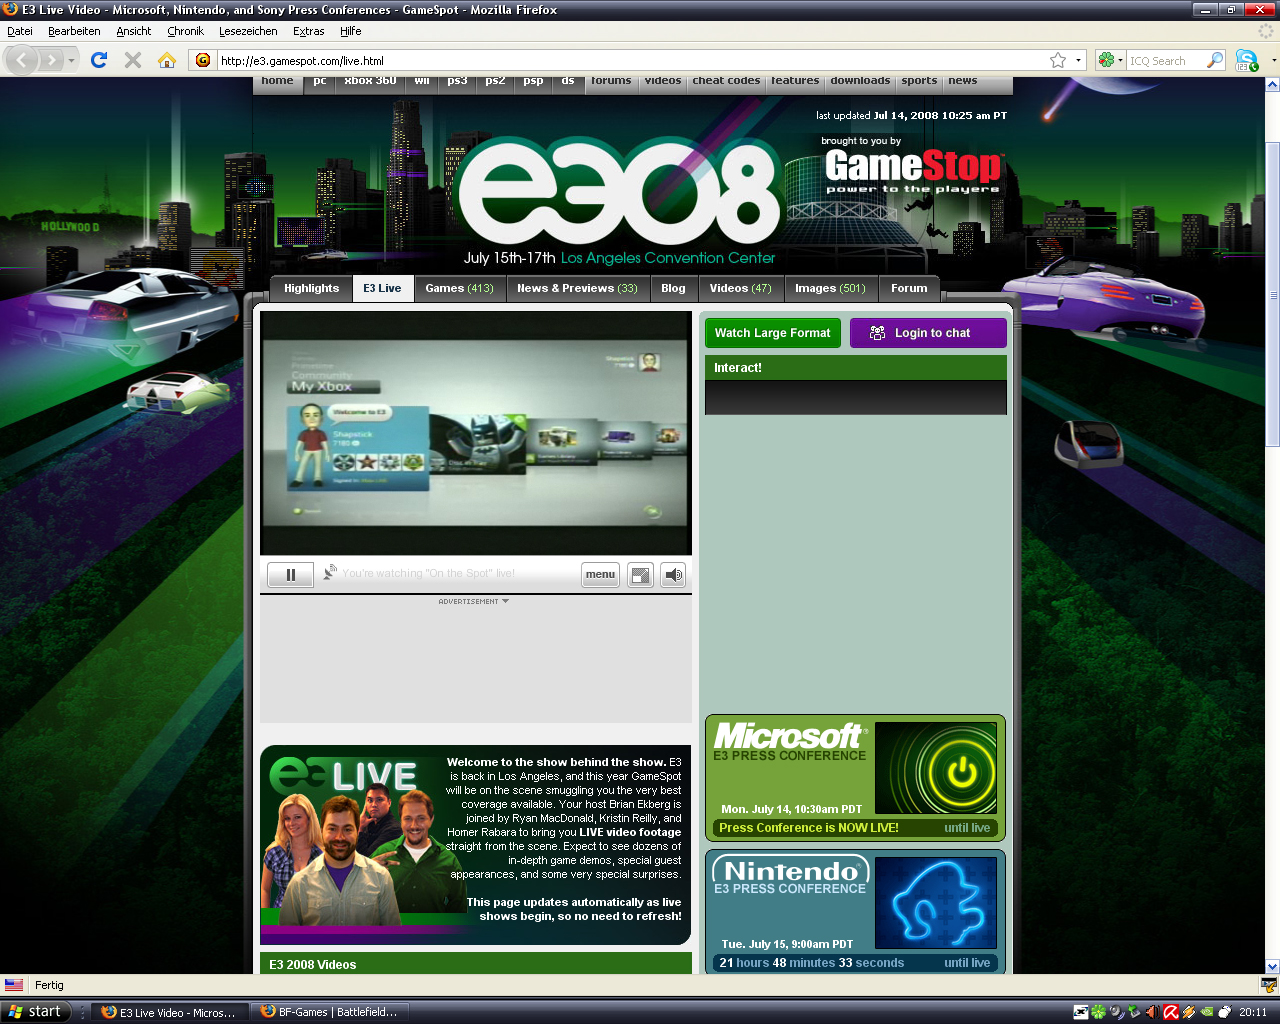Screen dimensions: 1280x1024
Task: Click the xbox 360 nav link
Action: point(370,82)
